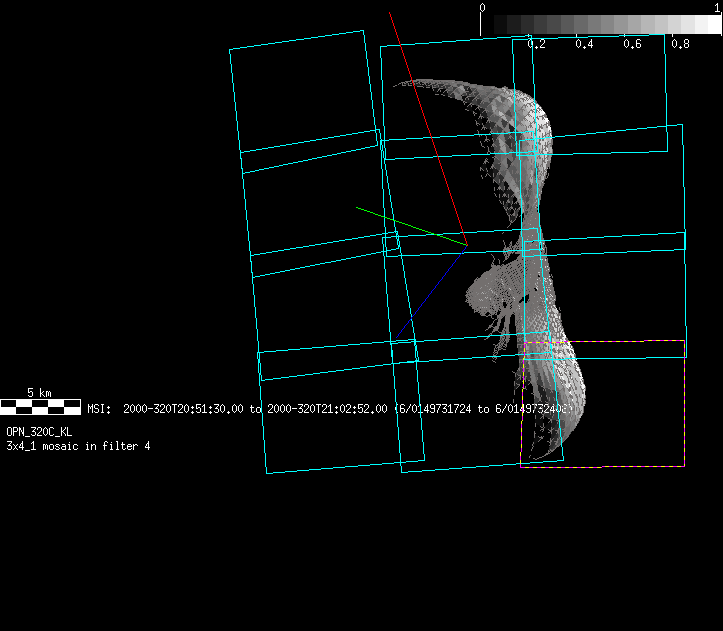Click the colorbar near the 0.6 label

point(632,24)
